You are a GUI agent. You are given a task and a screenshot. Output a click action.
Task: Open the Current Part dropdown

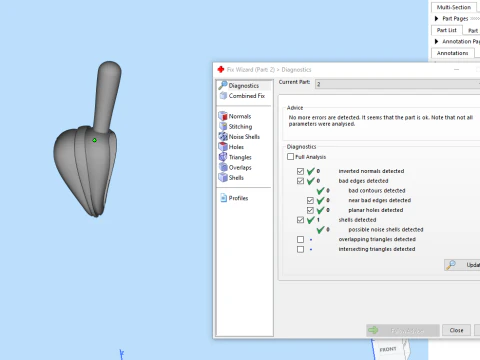click(398, 84)
